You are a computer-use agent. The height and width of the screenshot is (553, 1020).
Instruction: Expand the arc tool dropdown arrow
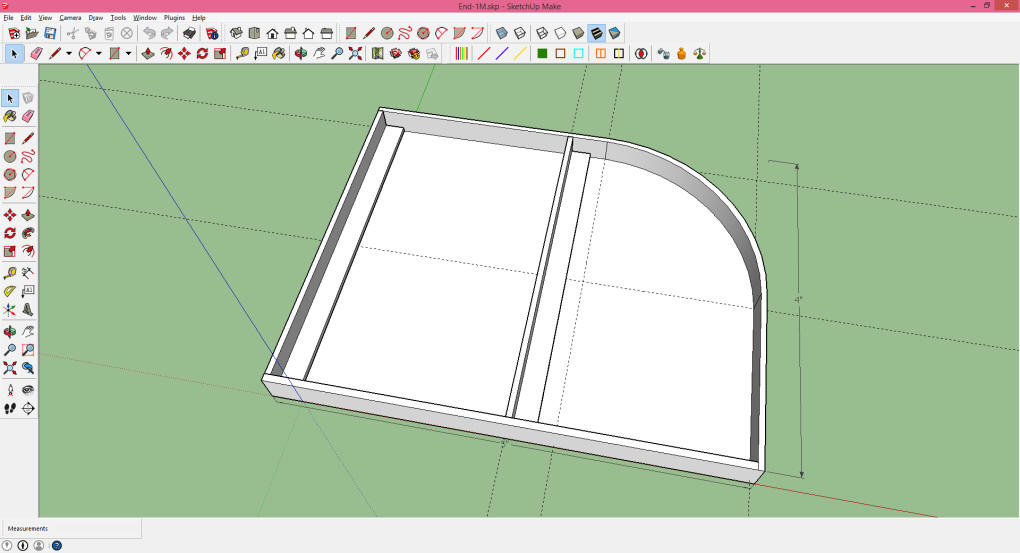pyautogui.click(x=98, y=53)
